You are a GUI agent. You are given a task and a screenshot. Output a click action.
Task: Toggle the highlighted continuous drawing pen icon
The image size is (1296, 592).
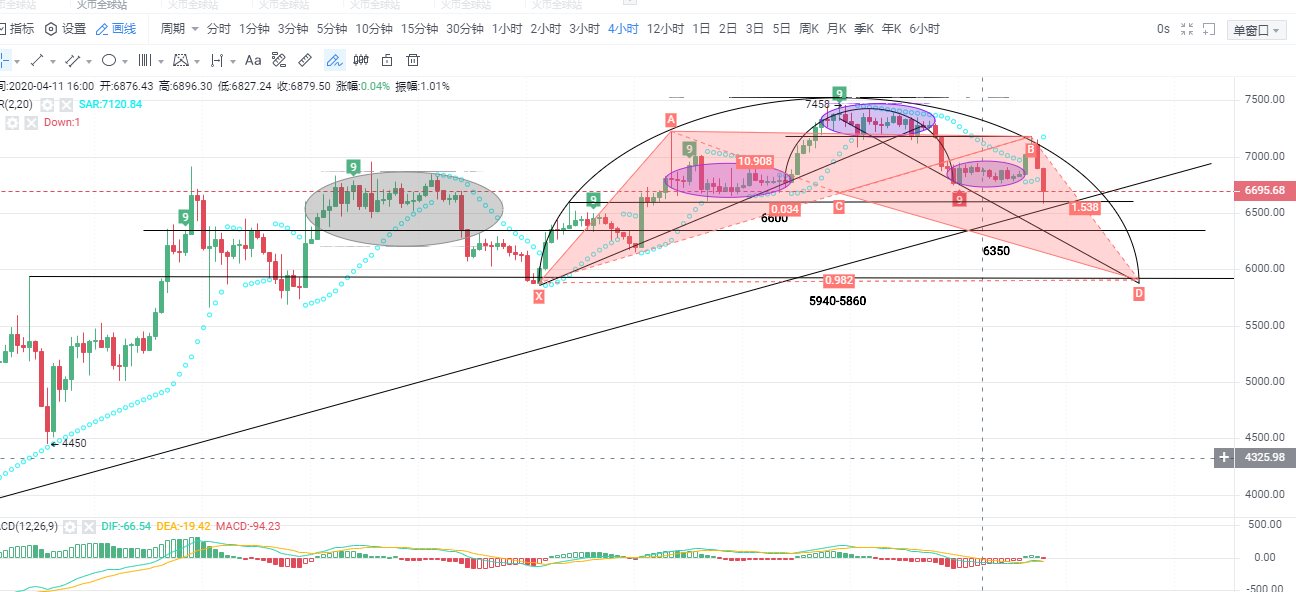point(335,60)
